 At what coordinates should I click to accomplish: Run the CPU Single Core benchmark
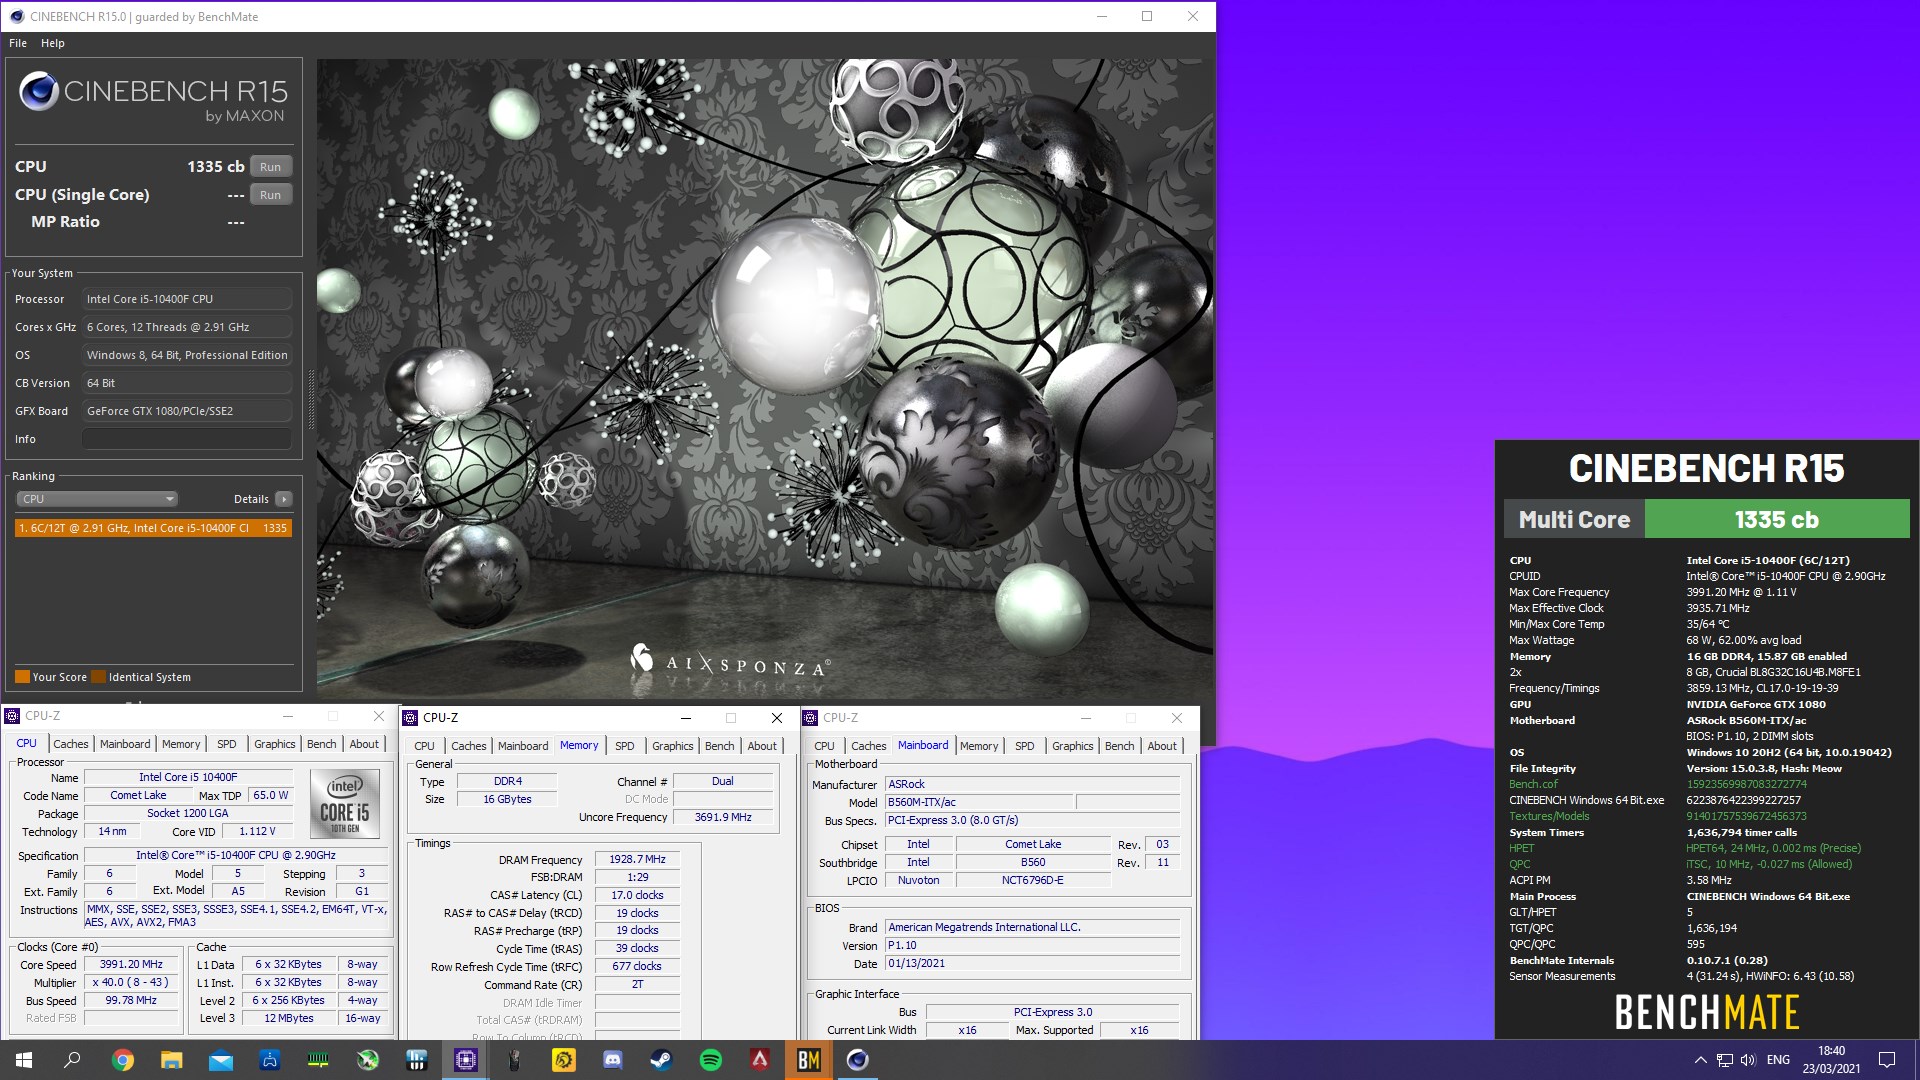click(270, 195)
